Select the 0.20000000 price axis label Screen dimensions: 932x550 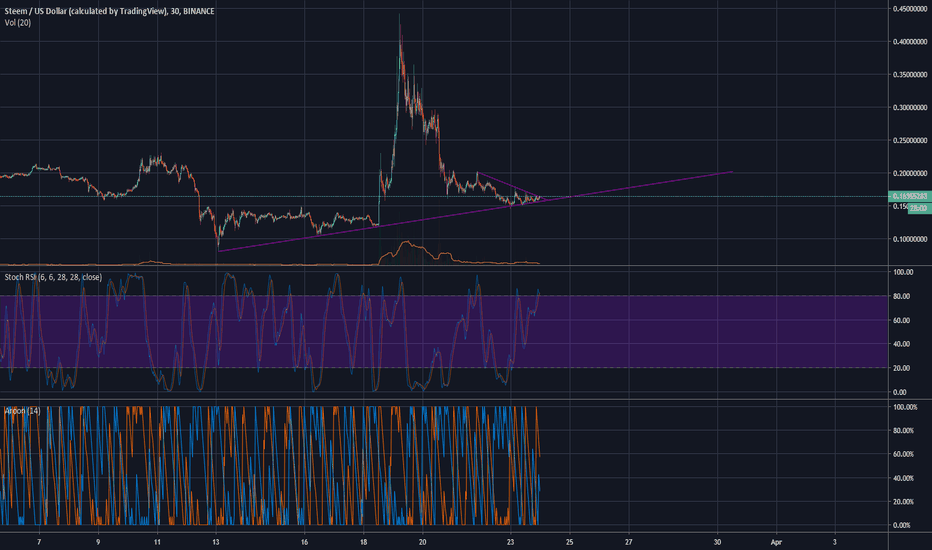(909, 174)
